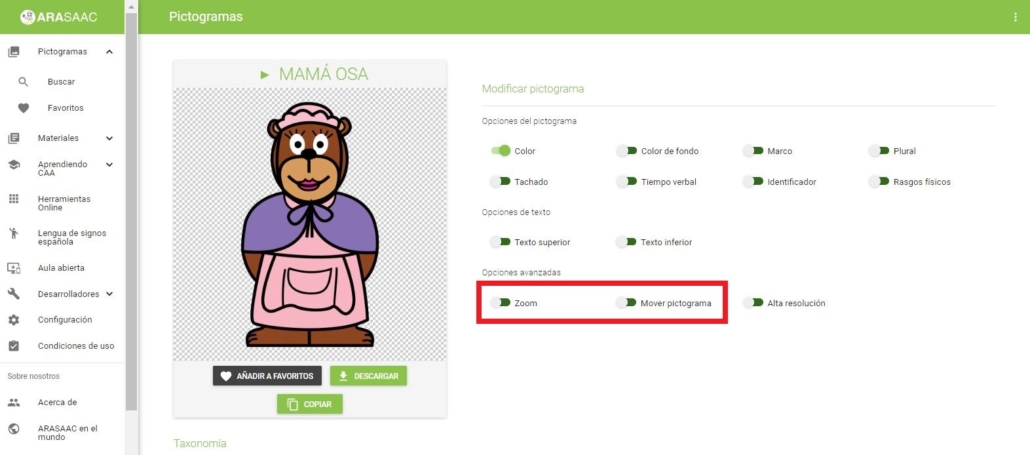Screen dimensions: 1030x455
Task: Click the Sobre nosotros section label
Action: [34, 376]
